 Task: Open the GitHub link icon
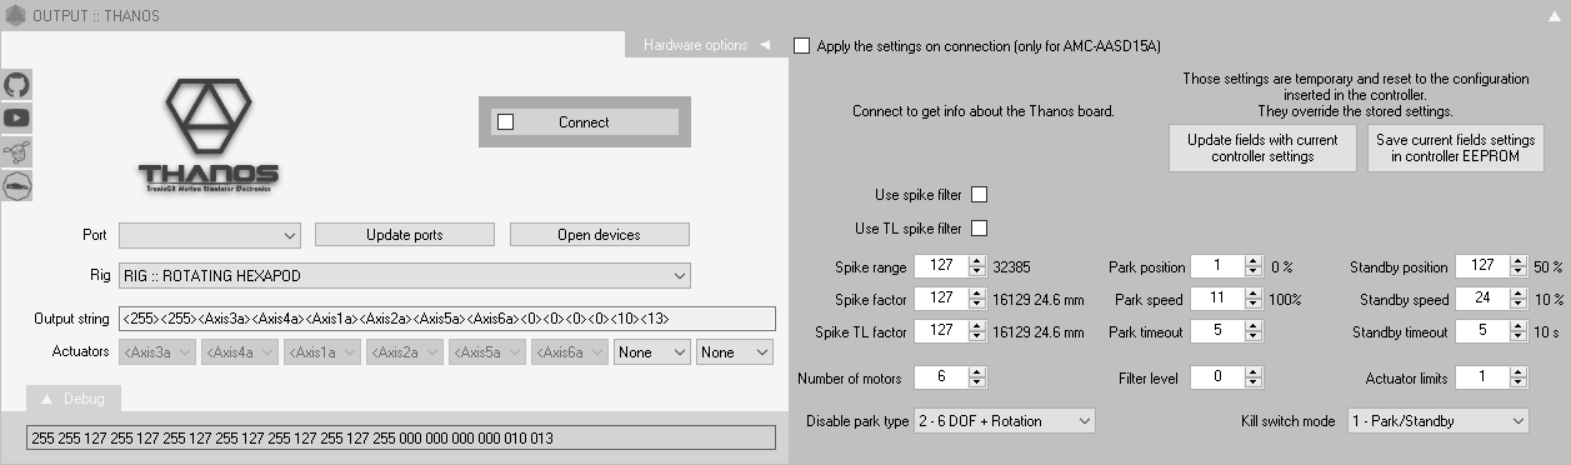coord(16,84)
